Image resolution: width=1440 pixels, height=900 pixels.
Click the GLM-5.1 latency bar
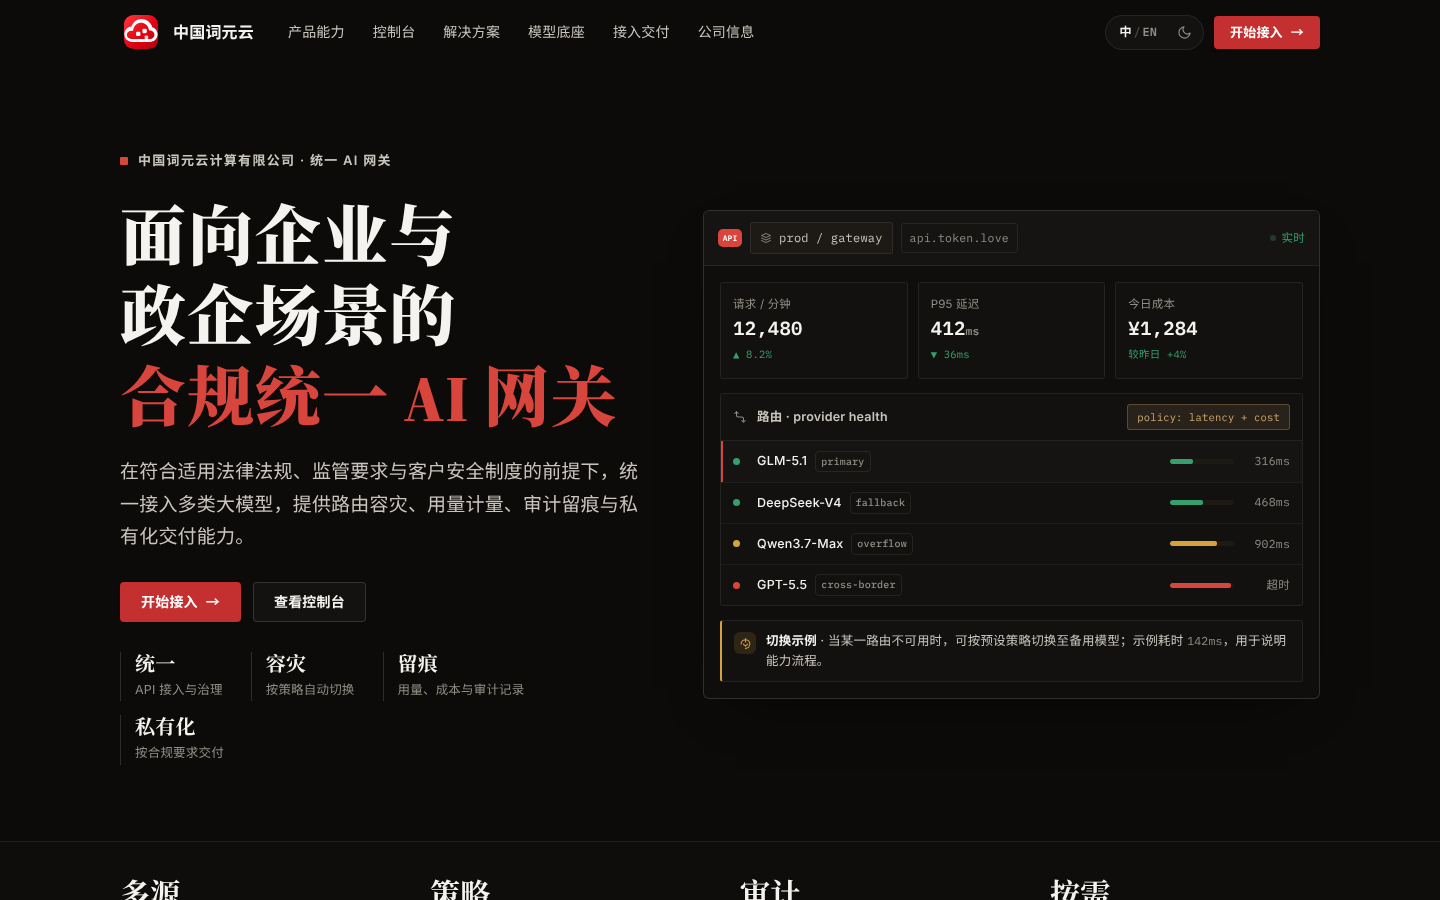1202,461
